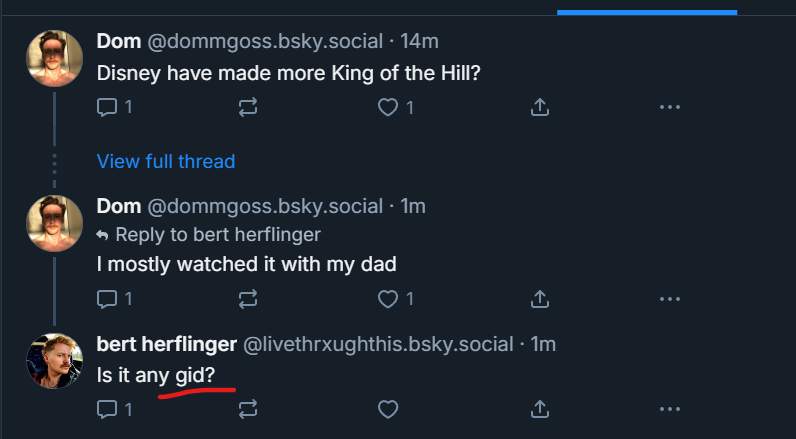The image size is (796, 439).
Task: Open Dom's avatar on the top post
Action: (54, 58)
